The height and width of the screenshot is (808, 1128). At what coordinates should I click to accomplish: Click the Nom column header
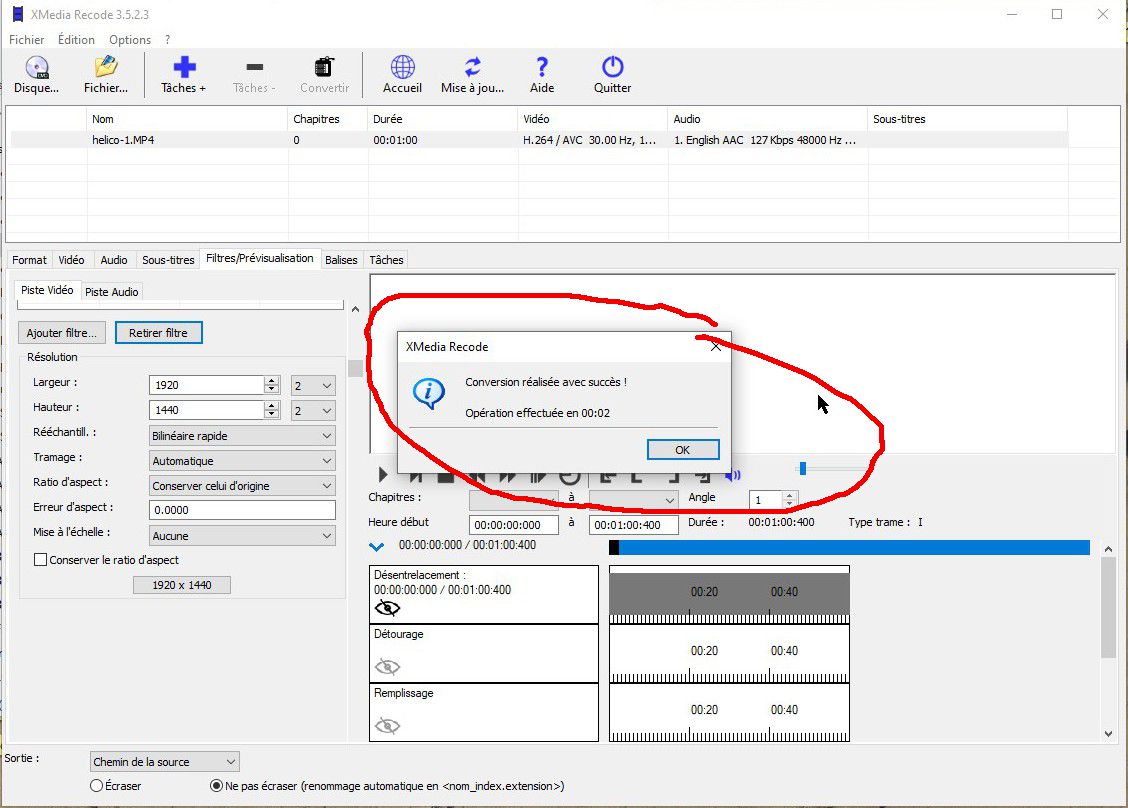click(187, 119)
